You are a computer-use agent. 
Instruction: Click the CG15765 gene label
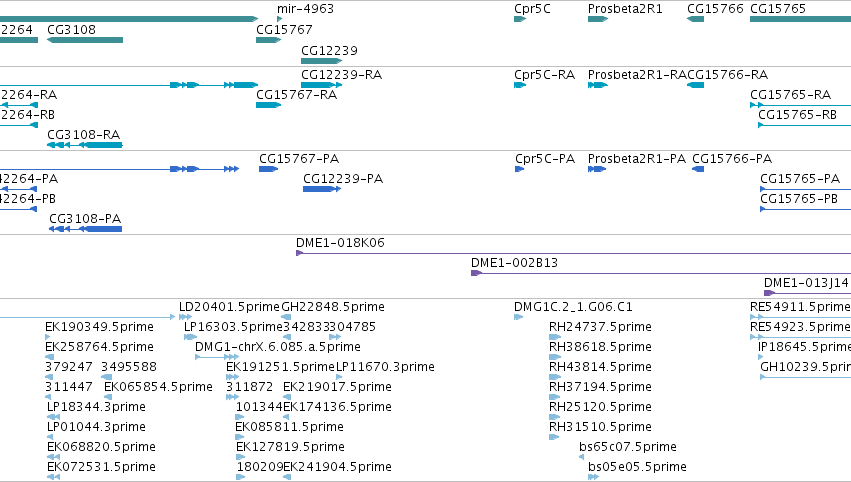tap(778, 9)
